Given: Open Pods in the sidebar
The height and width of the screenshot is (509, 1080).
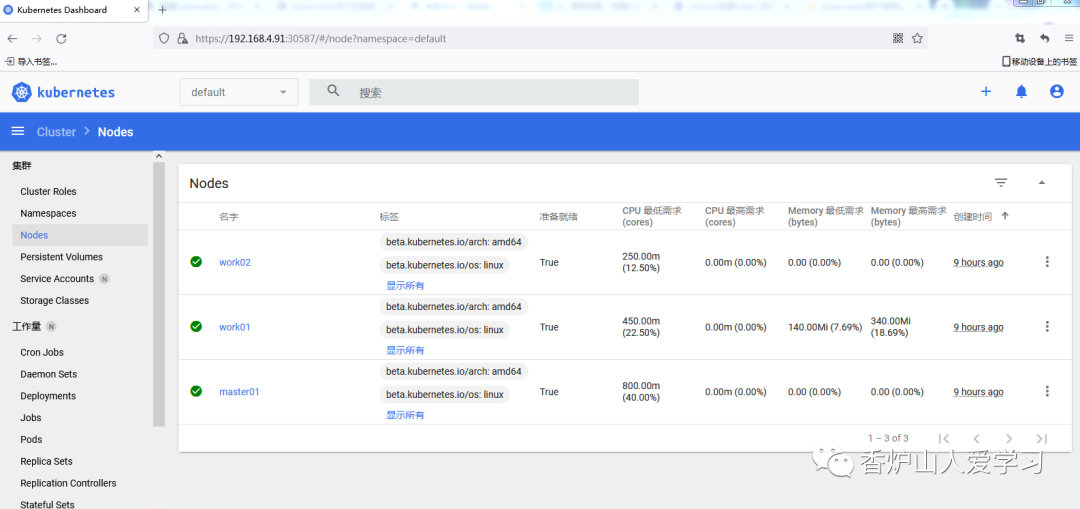Looking at the screenshot, I should pyautogui.click(x=31, y=439).
